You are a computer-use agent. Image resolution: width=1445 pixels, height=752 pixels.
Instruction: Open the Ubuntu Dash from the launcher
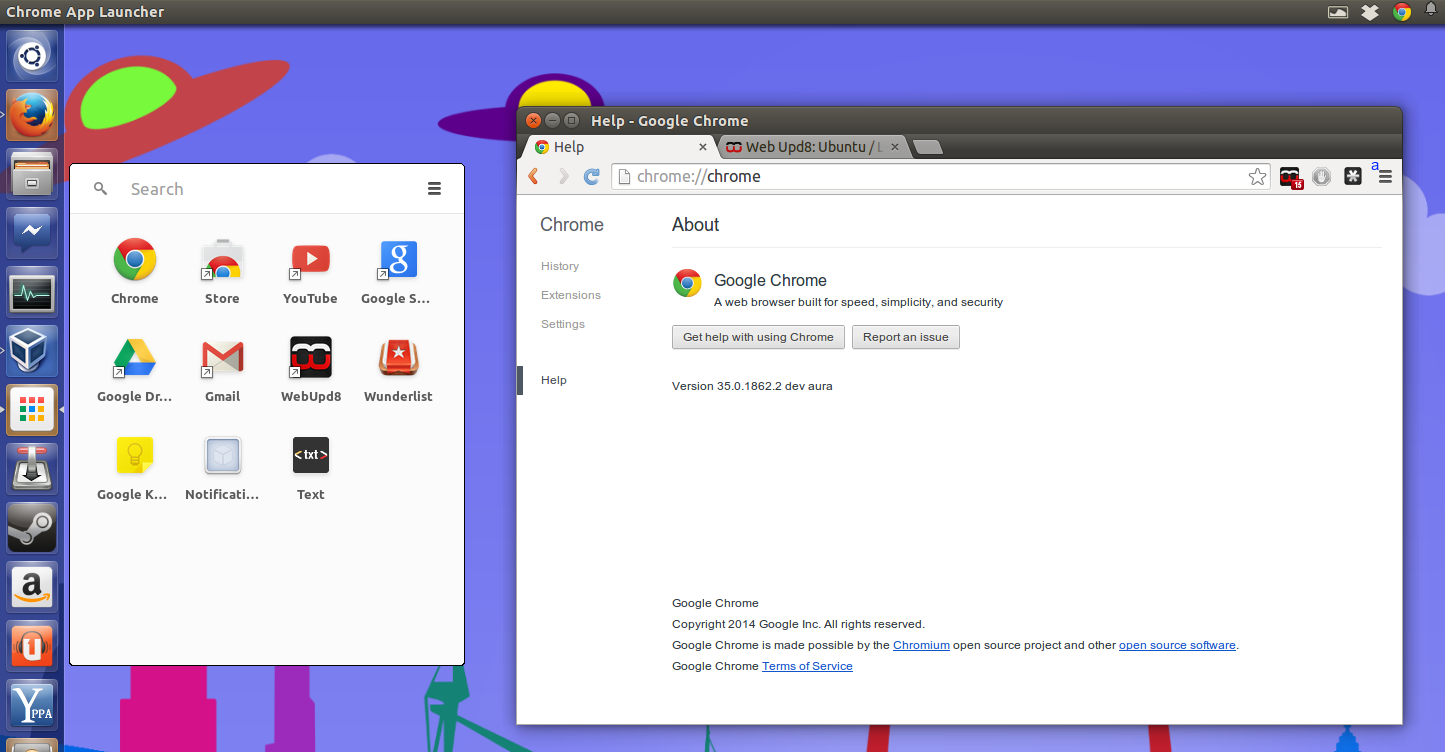(x=32, y=56)
